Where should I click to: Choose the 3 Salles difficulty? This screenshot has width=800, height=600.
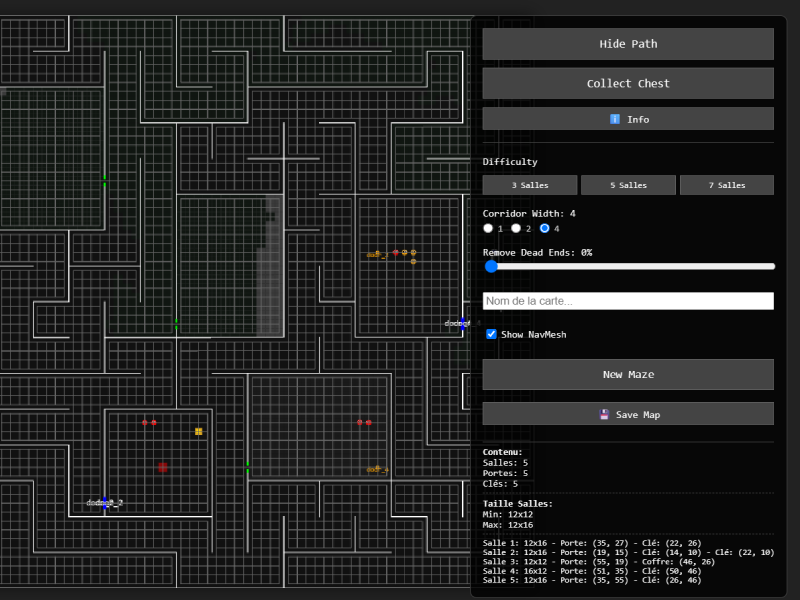530,185
